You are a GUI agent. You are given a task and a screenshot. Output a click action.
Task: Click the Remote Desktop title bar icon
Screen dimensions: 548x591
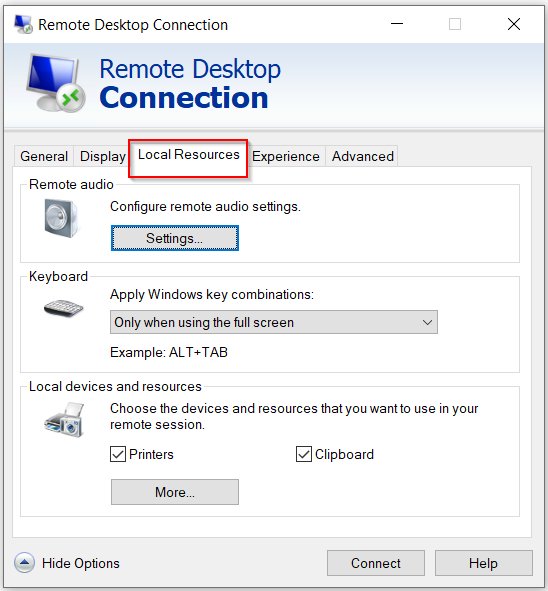tap(23, 24)
